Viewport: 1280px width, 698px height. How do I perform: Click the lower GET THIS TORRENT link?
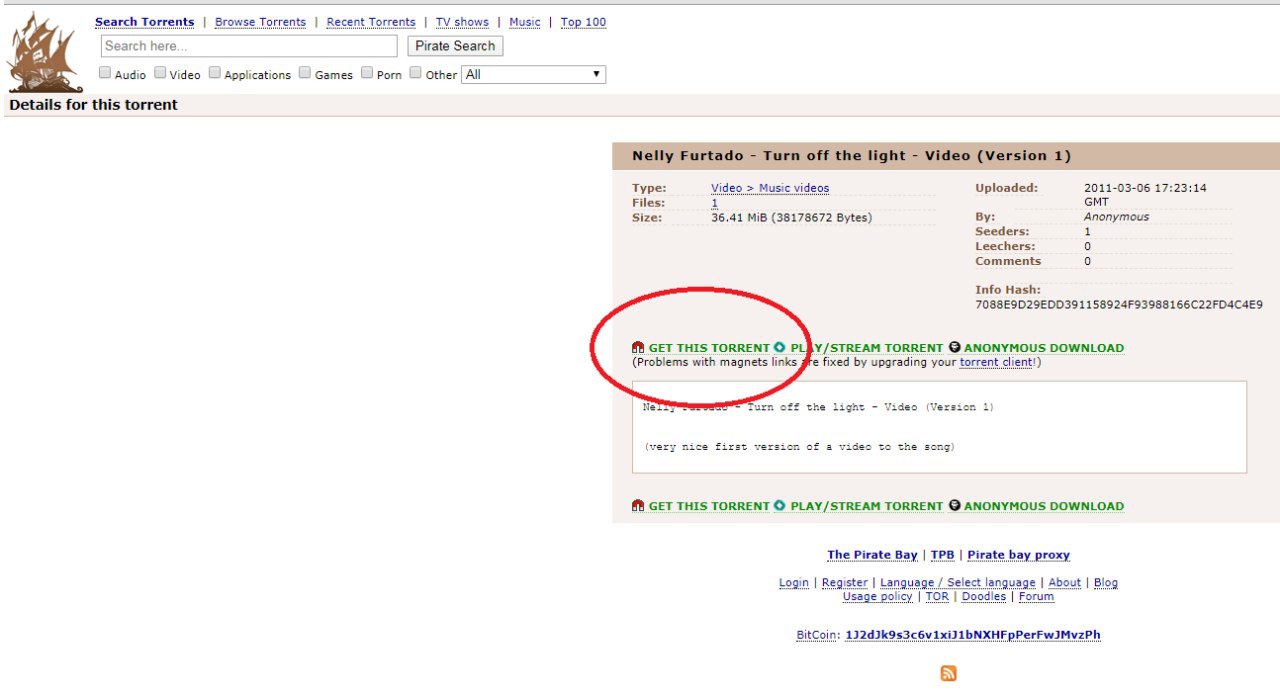coord(709,506)
